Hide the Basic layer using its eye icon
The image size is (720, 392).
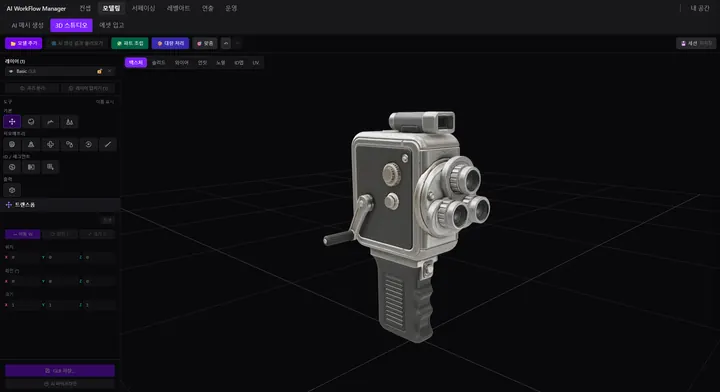point(11,71)
